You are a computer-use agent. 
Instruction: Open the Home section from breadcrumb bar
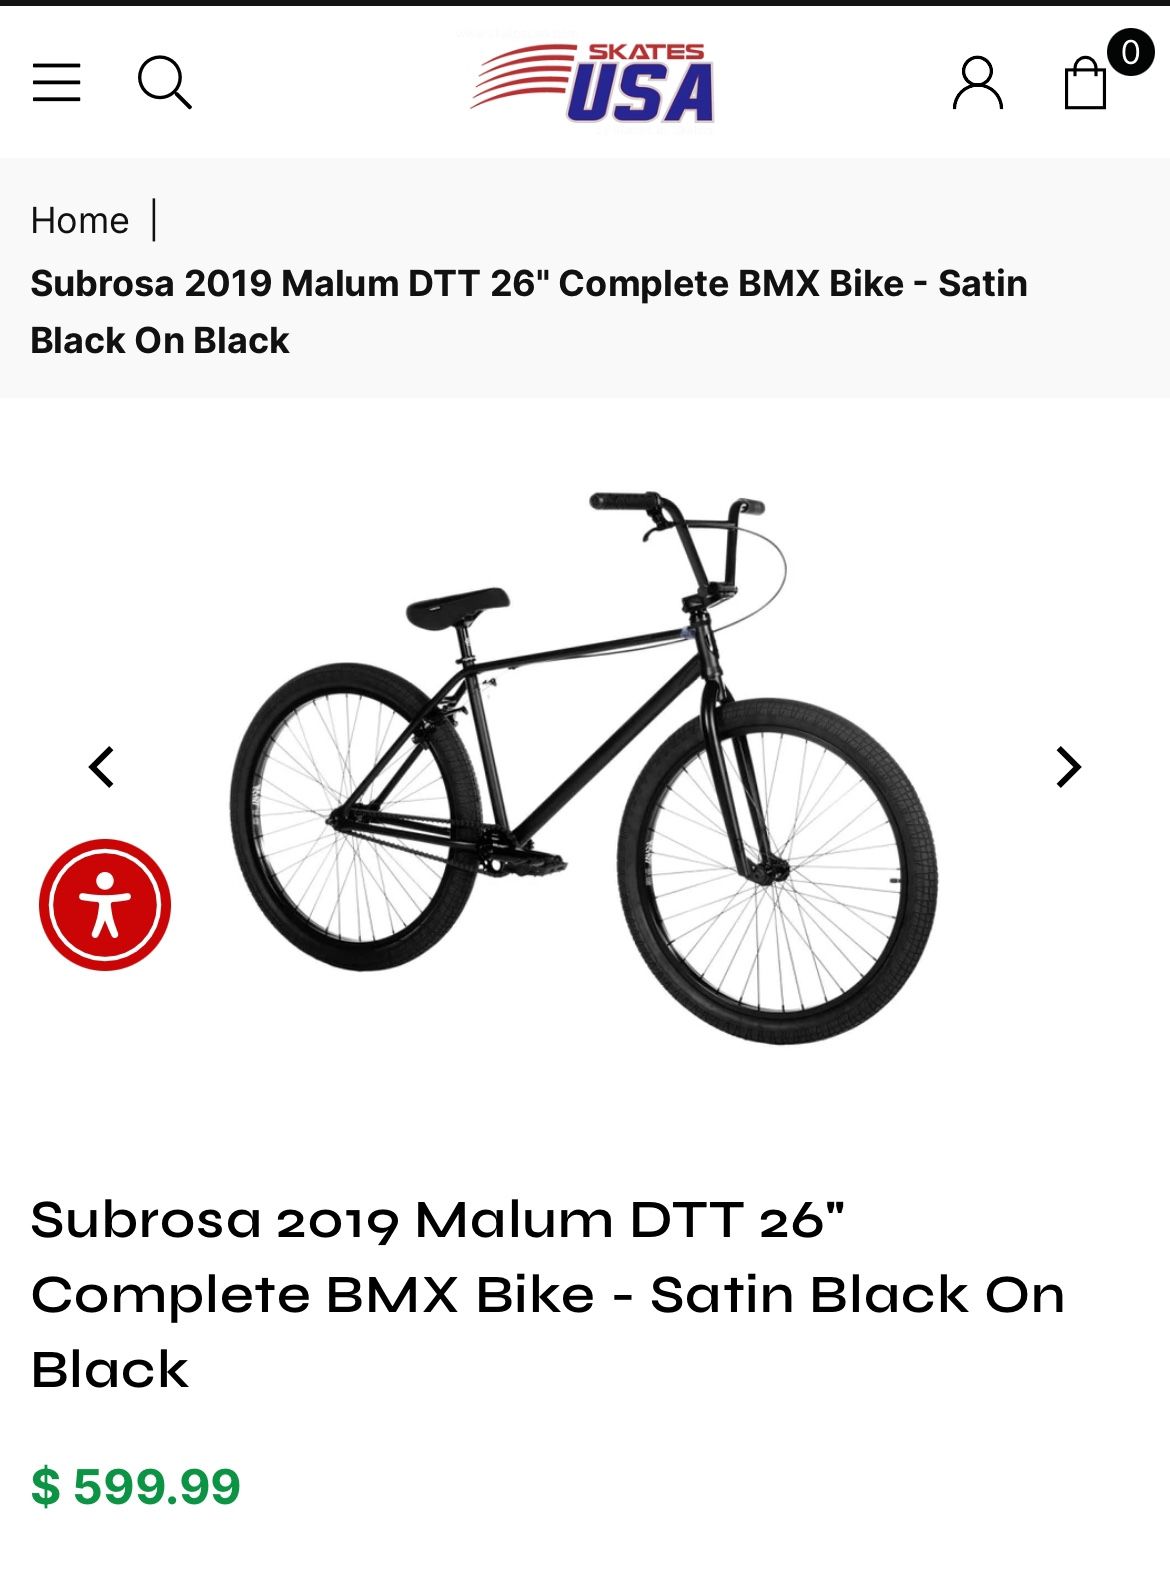pos(79,219)
